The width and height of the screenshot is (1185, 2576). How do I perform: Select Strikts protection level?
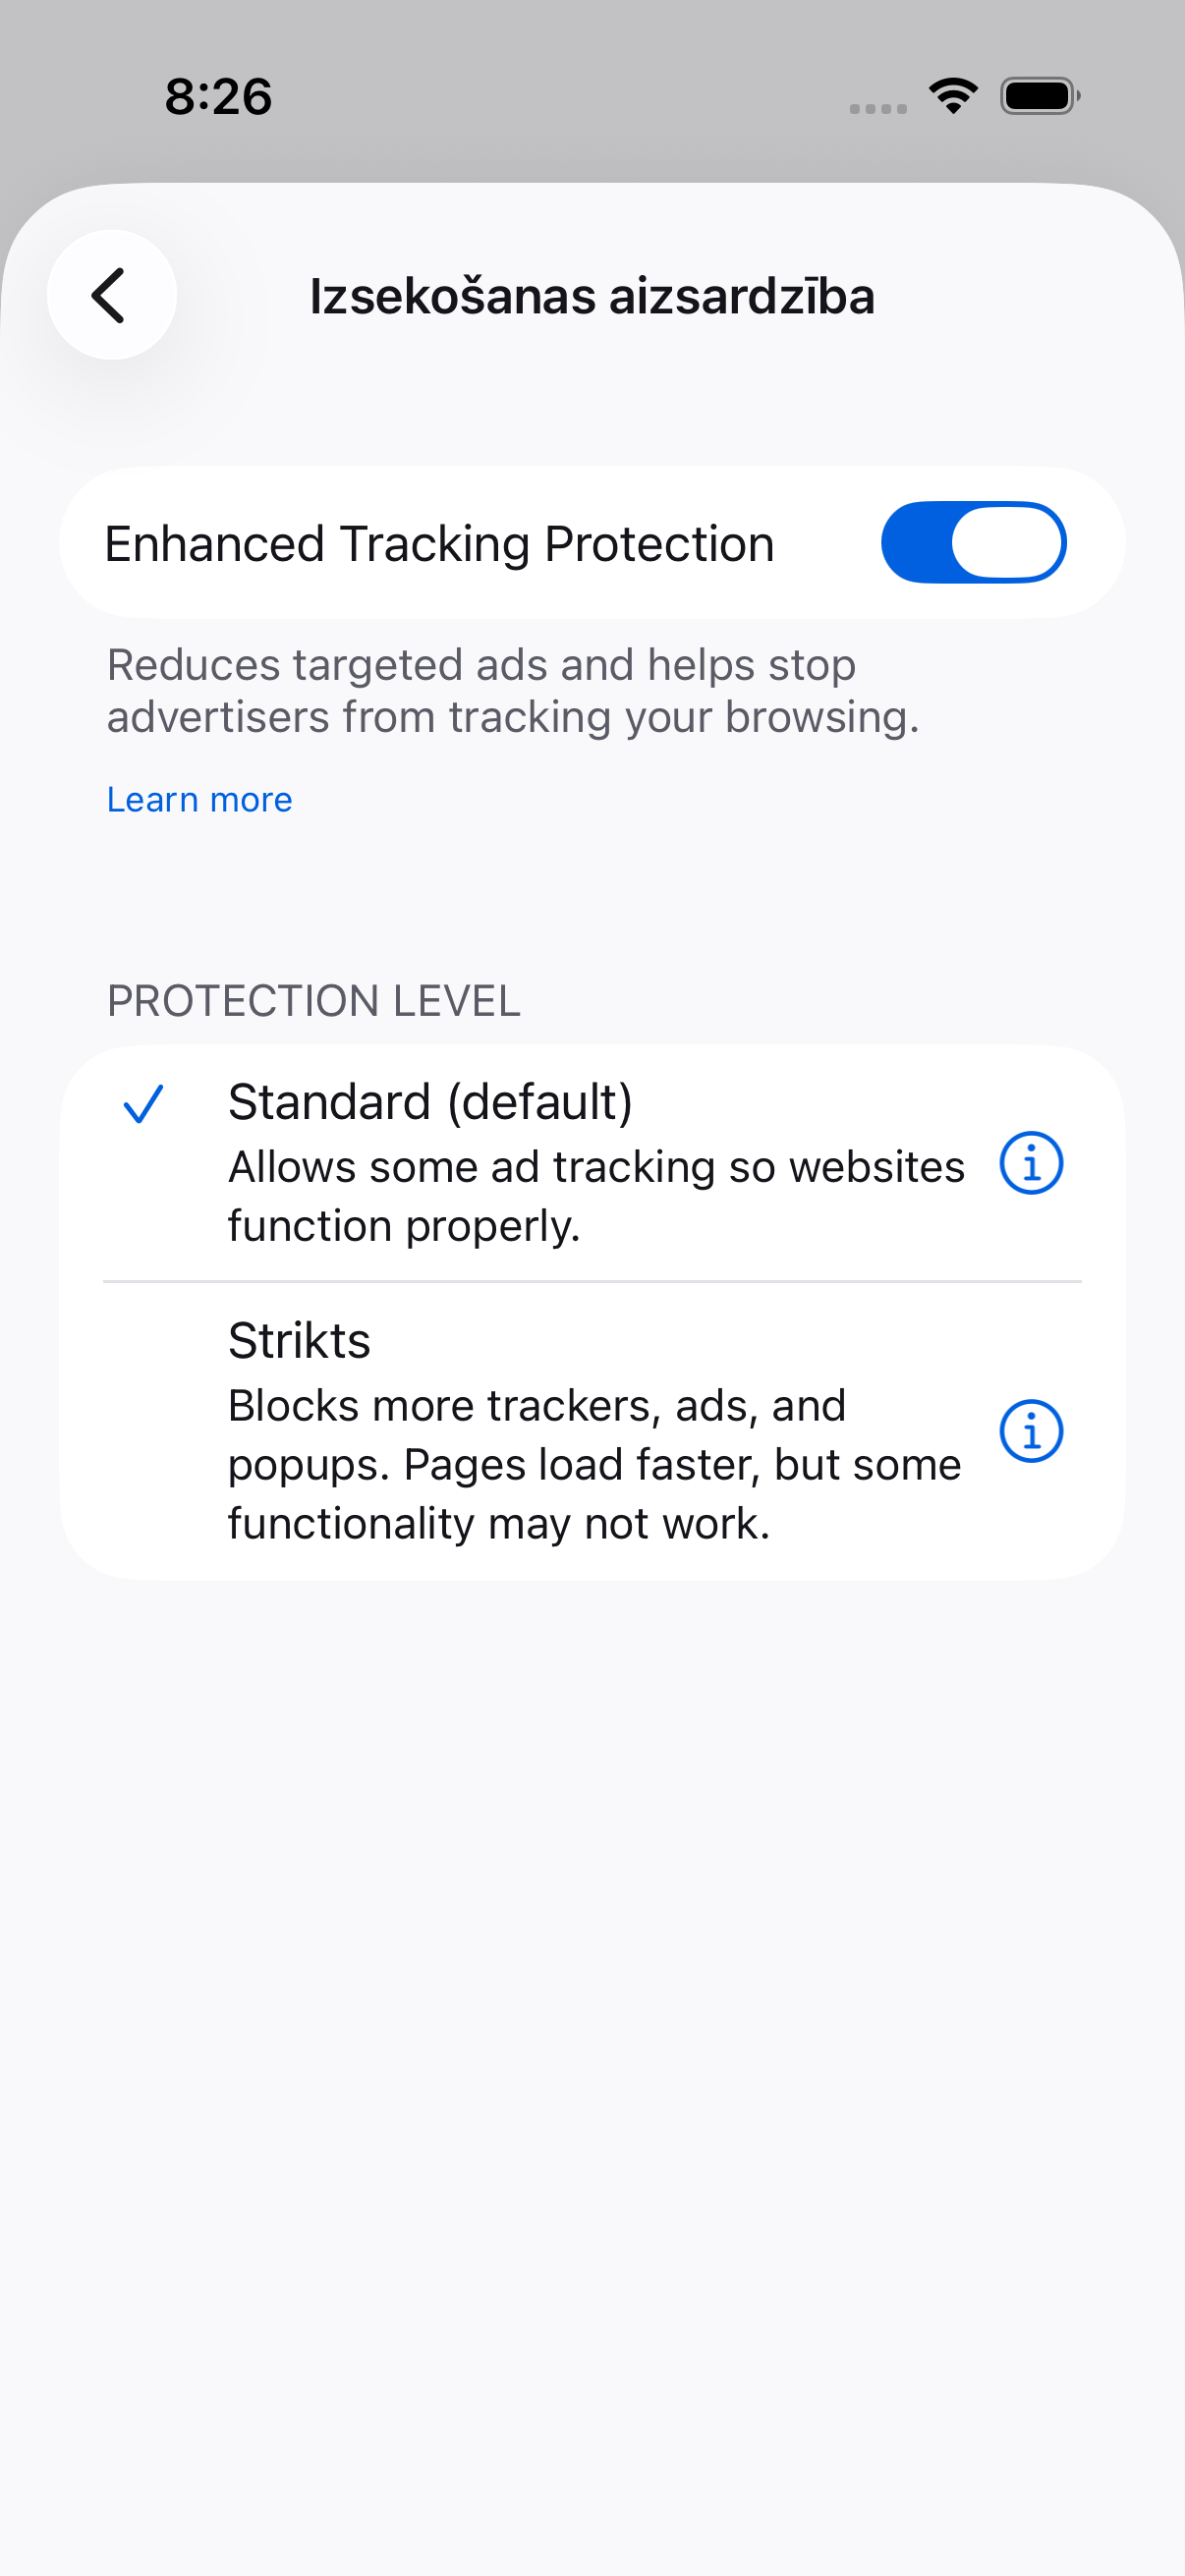click(x=592, y=1431)
